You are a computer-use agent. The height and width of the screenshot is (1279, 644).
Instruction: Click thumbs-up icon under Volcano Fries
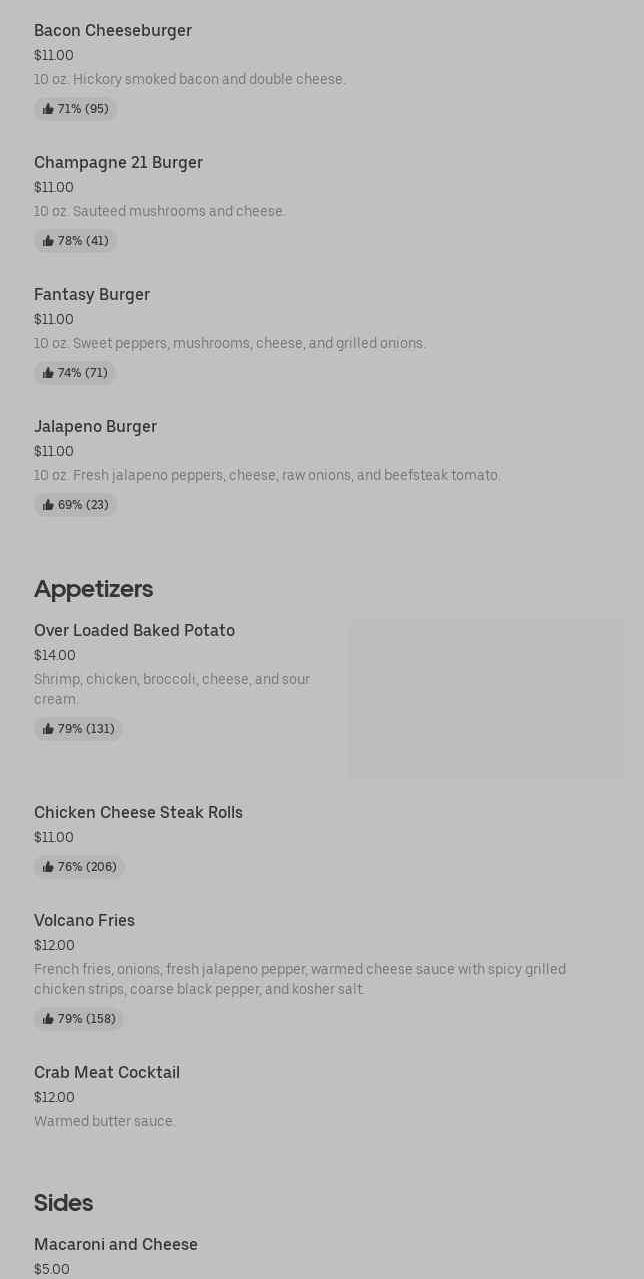pyautogui.click(x=48, y=1019)
